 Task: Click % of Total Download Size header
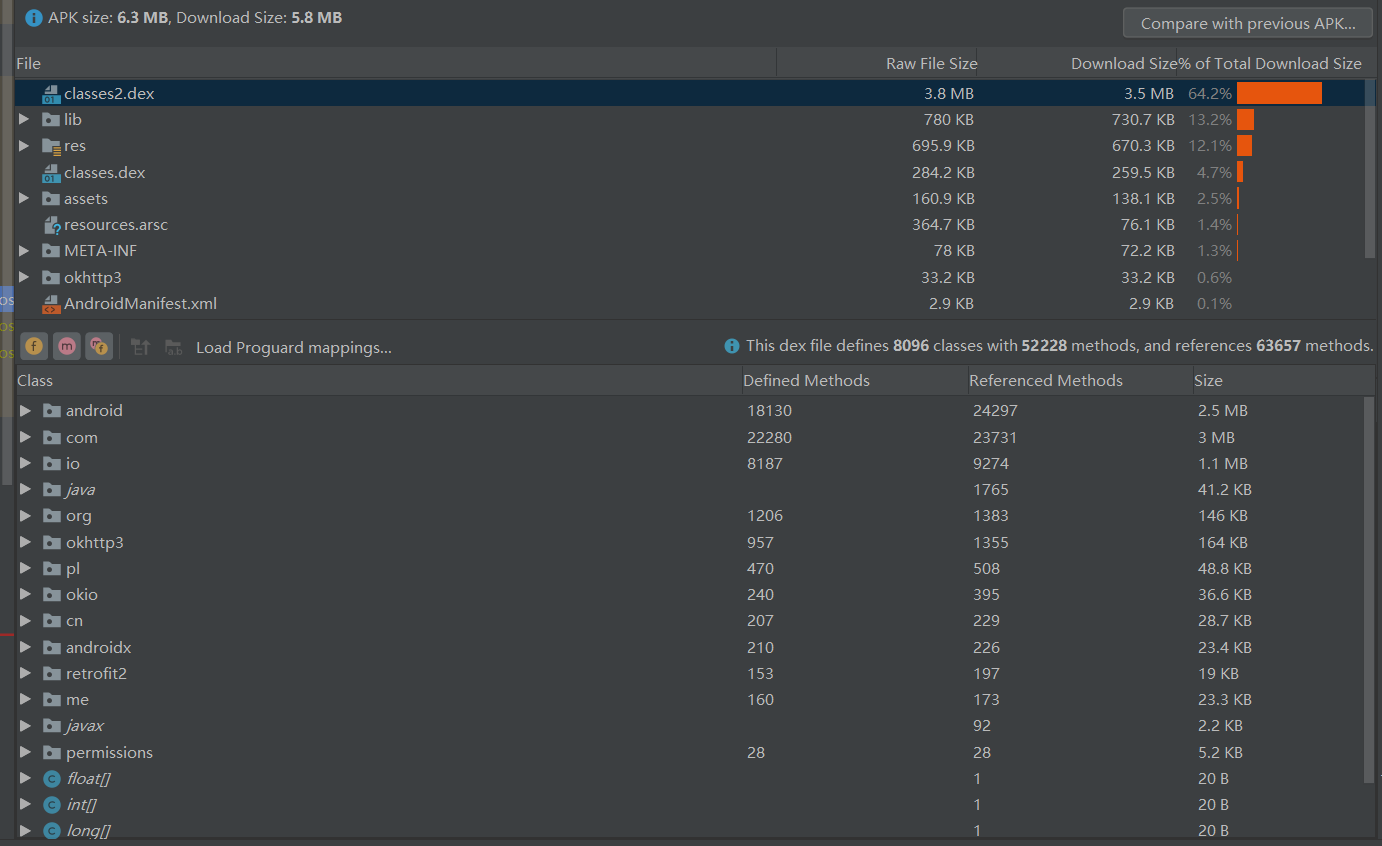1270,63
